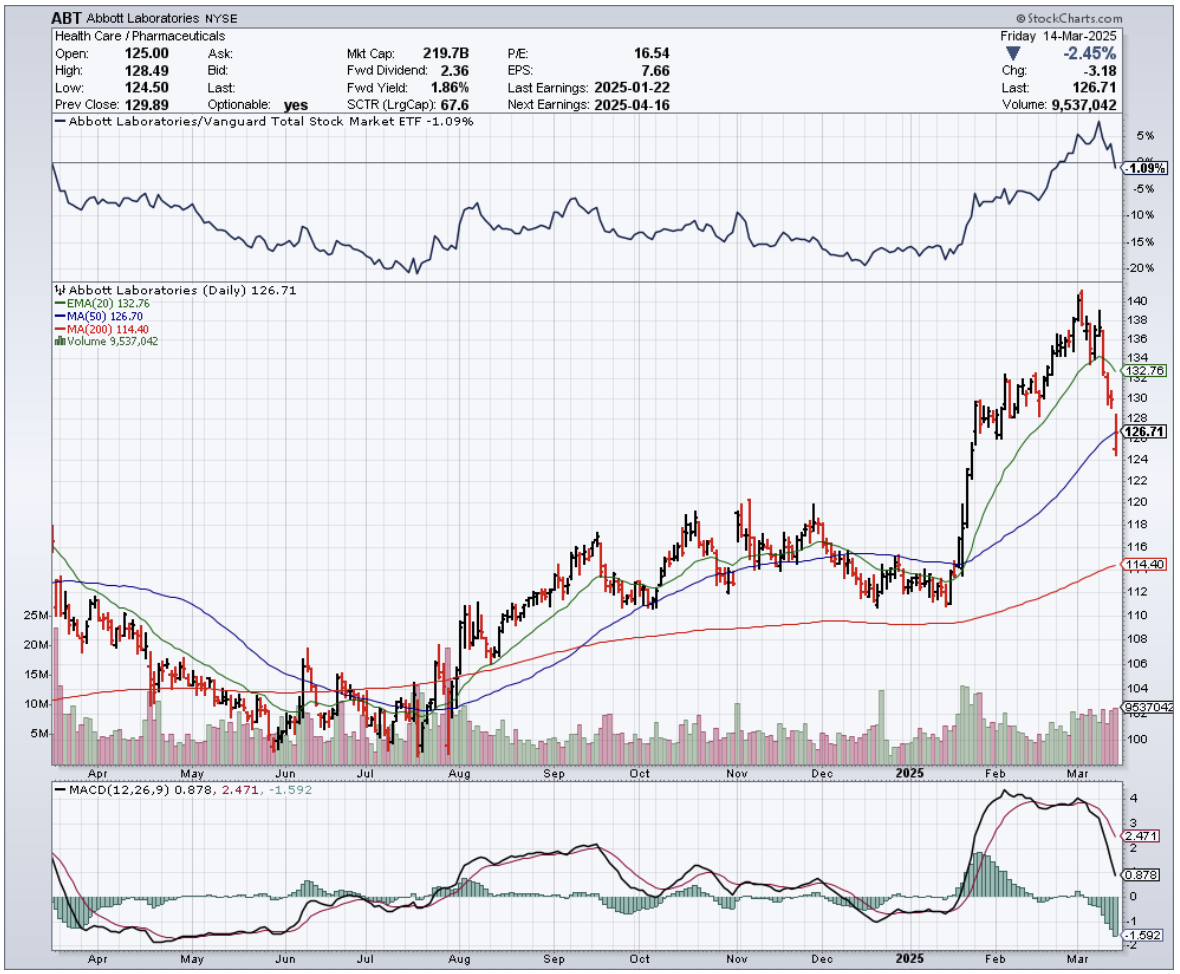This screenshot has height=974, width=1180.
Task: Click the volume bars icon in the legend
Action: 58,341
